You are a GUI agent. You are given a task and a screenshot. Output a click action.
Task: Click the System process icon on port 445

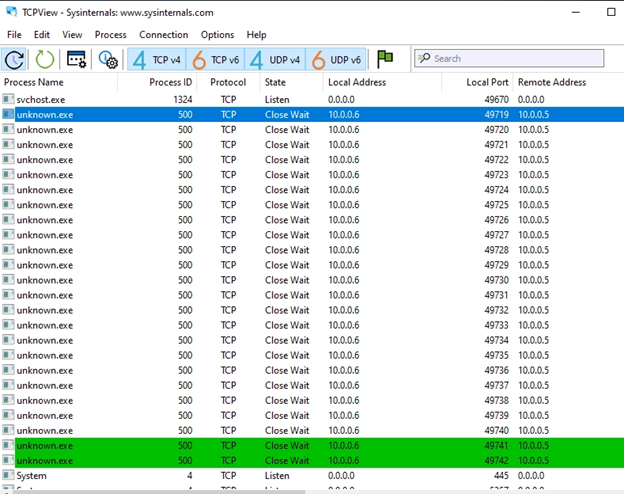click(x=8, y=475)
